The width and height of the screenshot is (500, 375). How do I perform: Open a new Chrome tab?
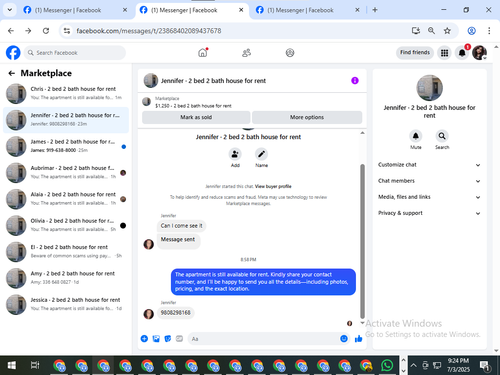[375, 10]
